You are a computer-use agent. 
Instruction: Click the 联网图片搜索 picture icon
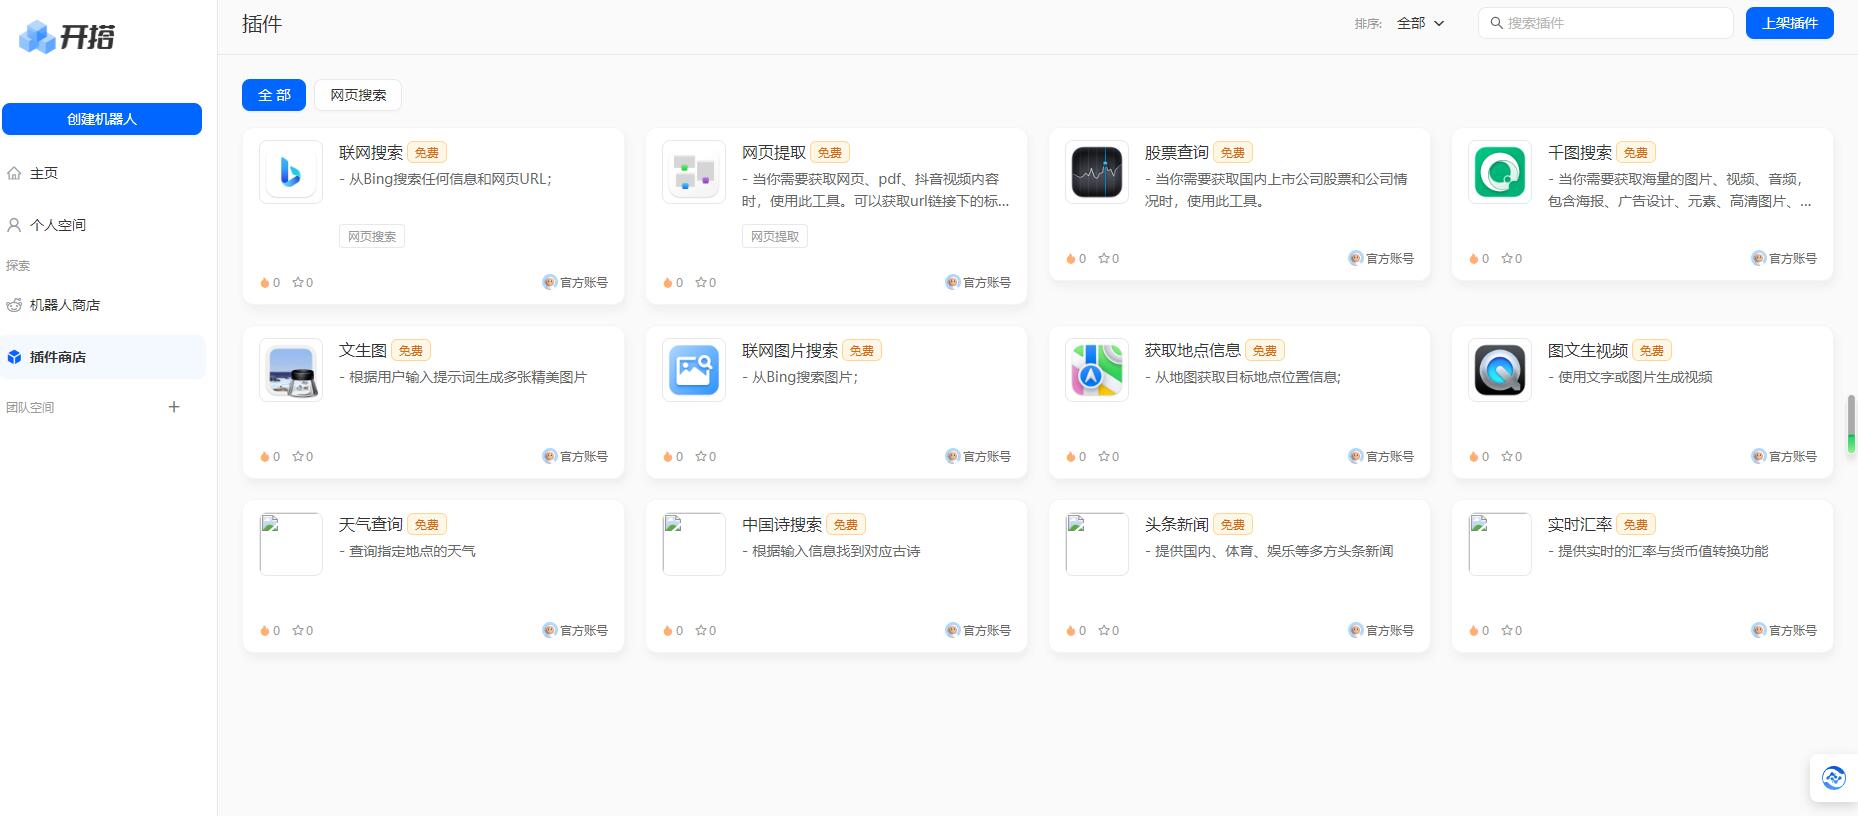694,370
